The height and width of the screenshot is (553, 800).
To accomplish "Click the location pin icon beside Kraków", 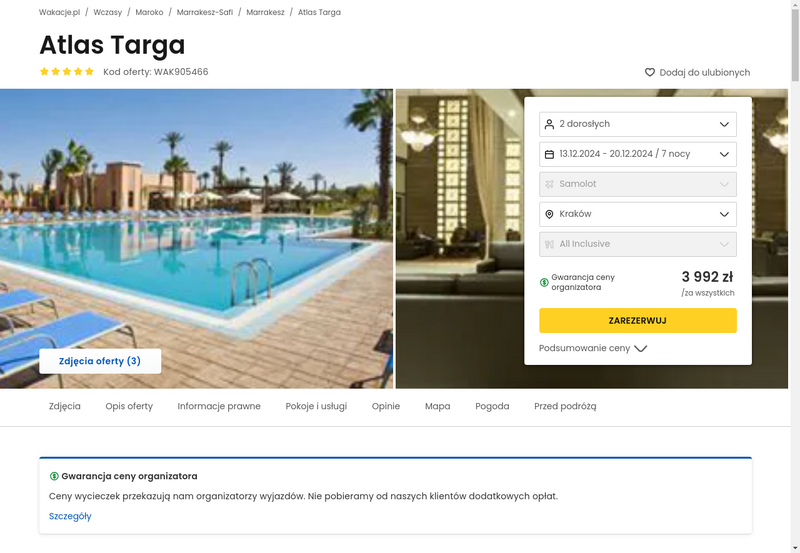I will (549, 214).
